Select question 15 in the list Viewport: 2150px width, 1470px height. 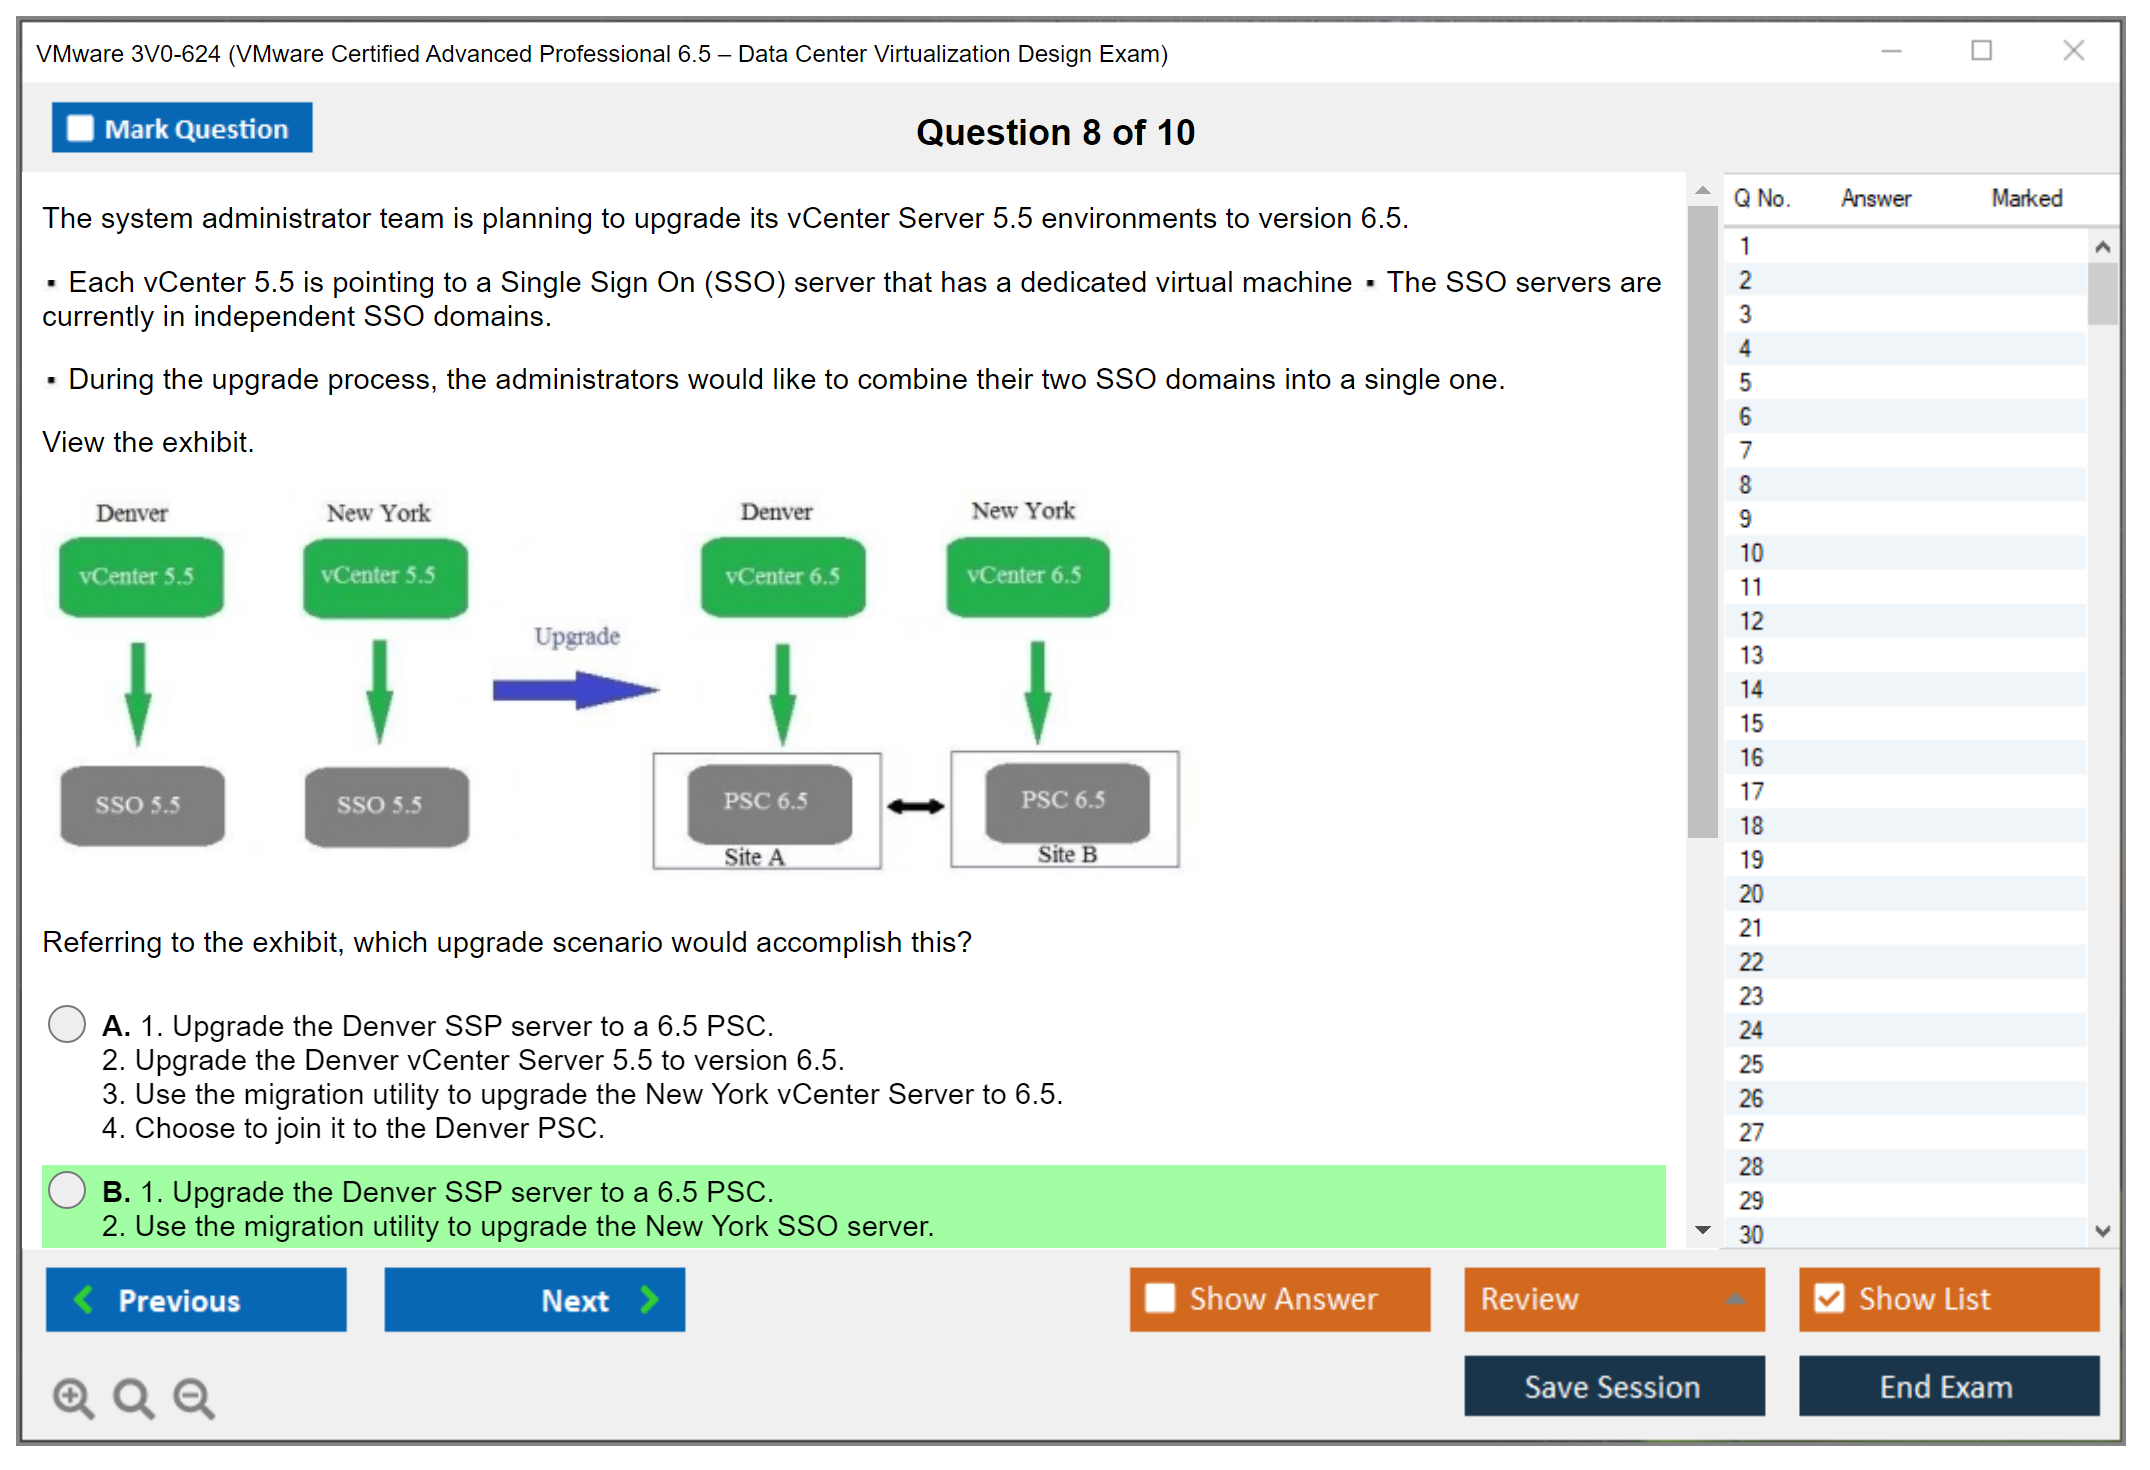click(1751, 723)
